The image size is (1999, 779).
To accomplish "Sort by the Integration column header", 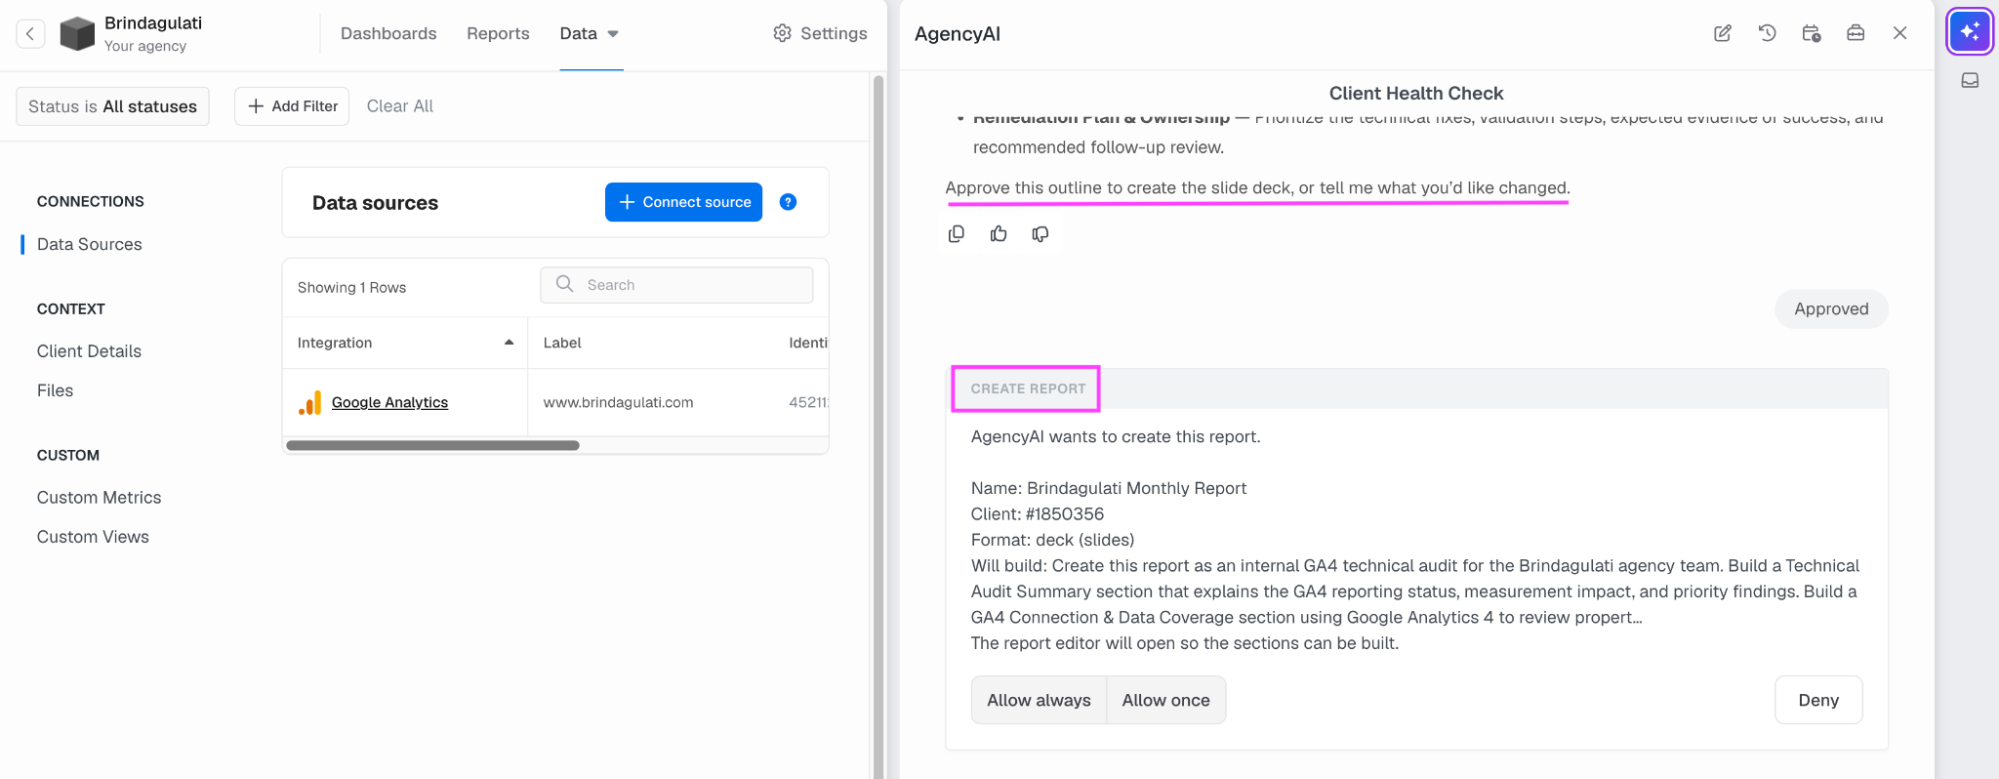I will [405, 343].
